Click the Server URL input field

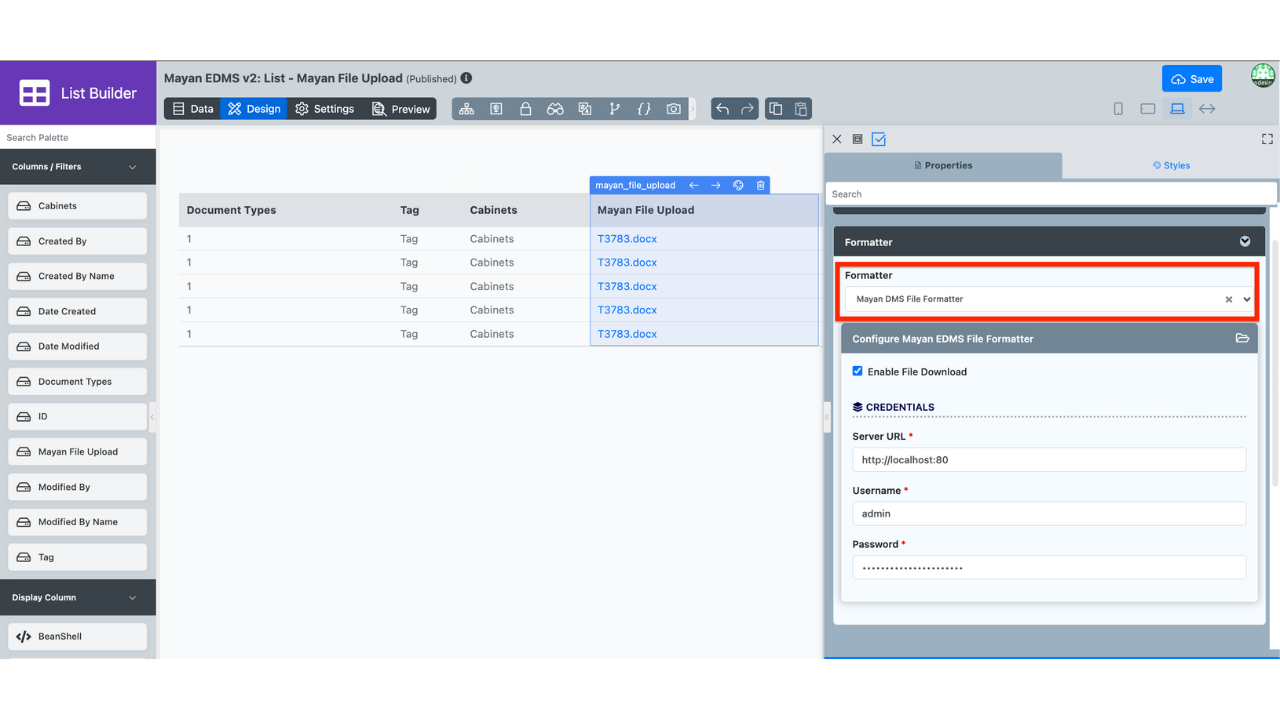[x=1048, y=460]
